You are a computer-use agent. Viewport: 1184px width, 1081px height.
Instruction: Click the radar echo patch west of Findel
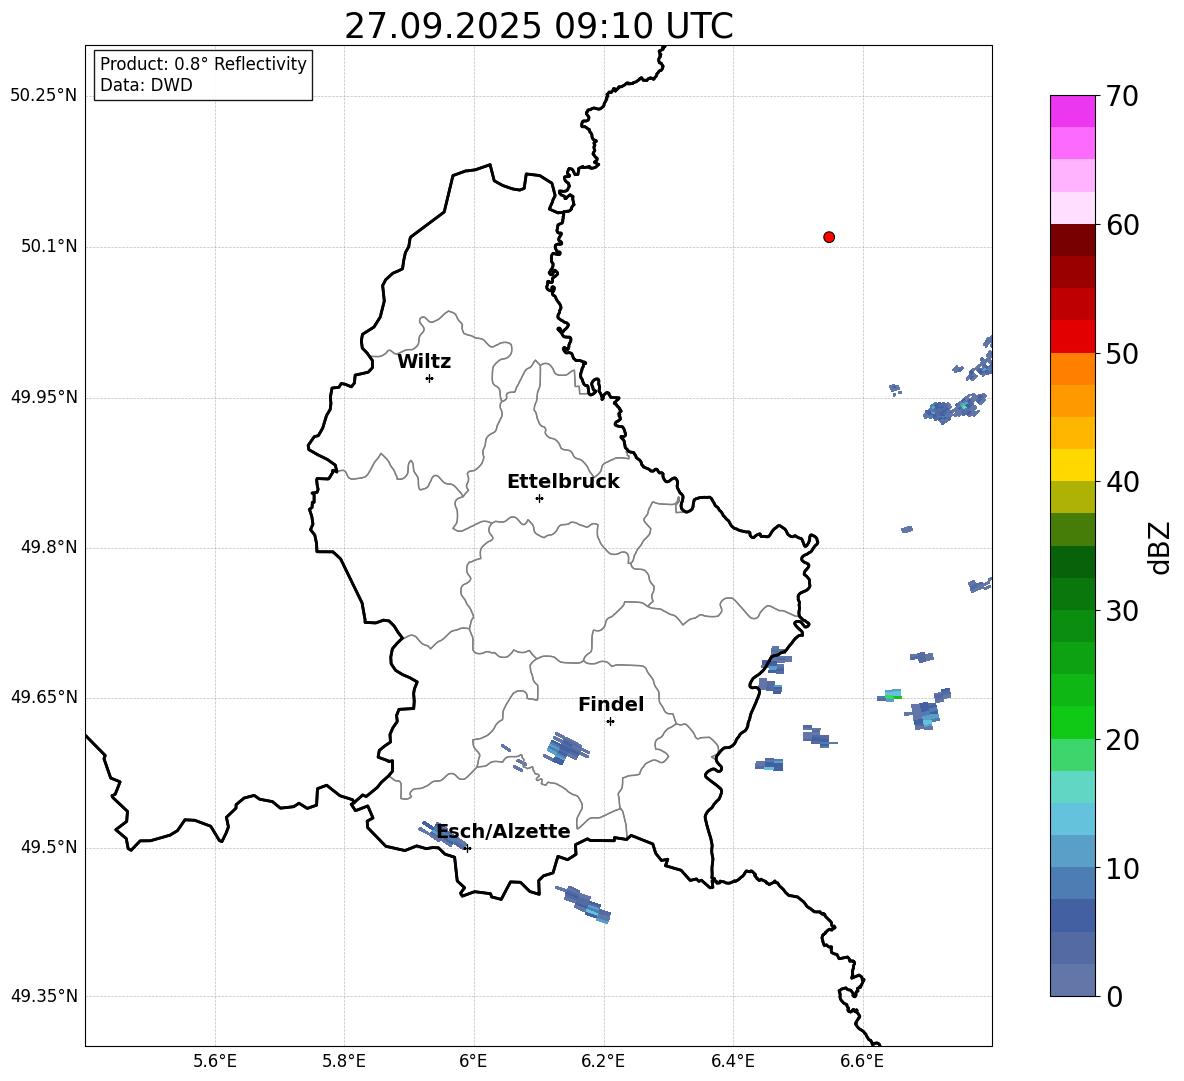click(x=566, y=748)
